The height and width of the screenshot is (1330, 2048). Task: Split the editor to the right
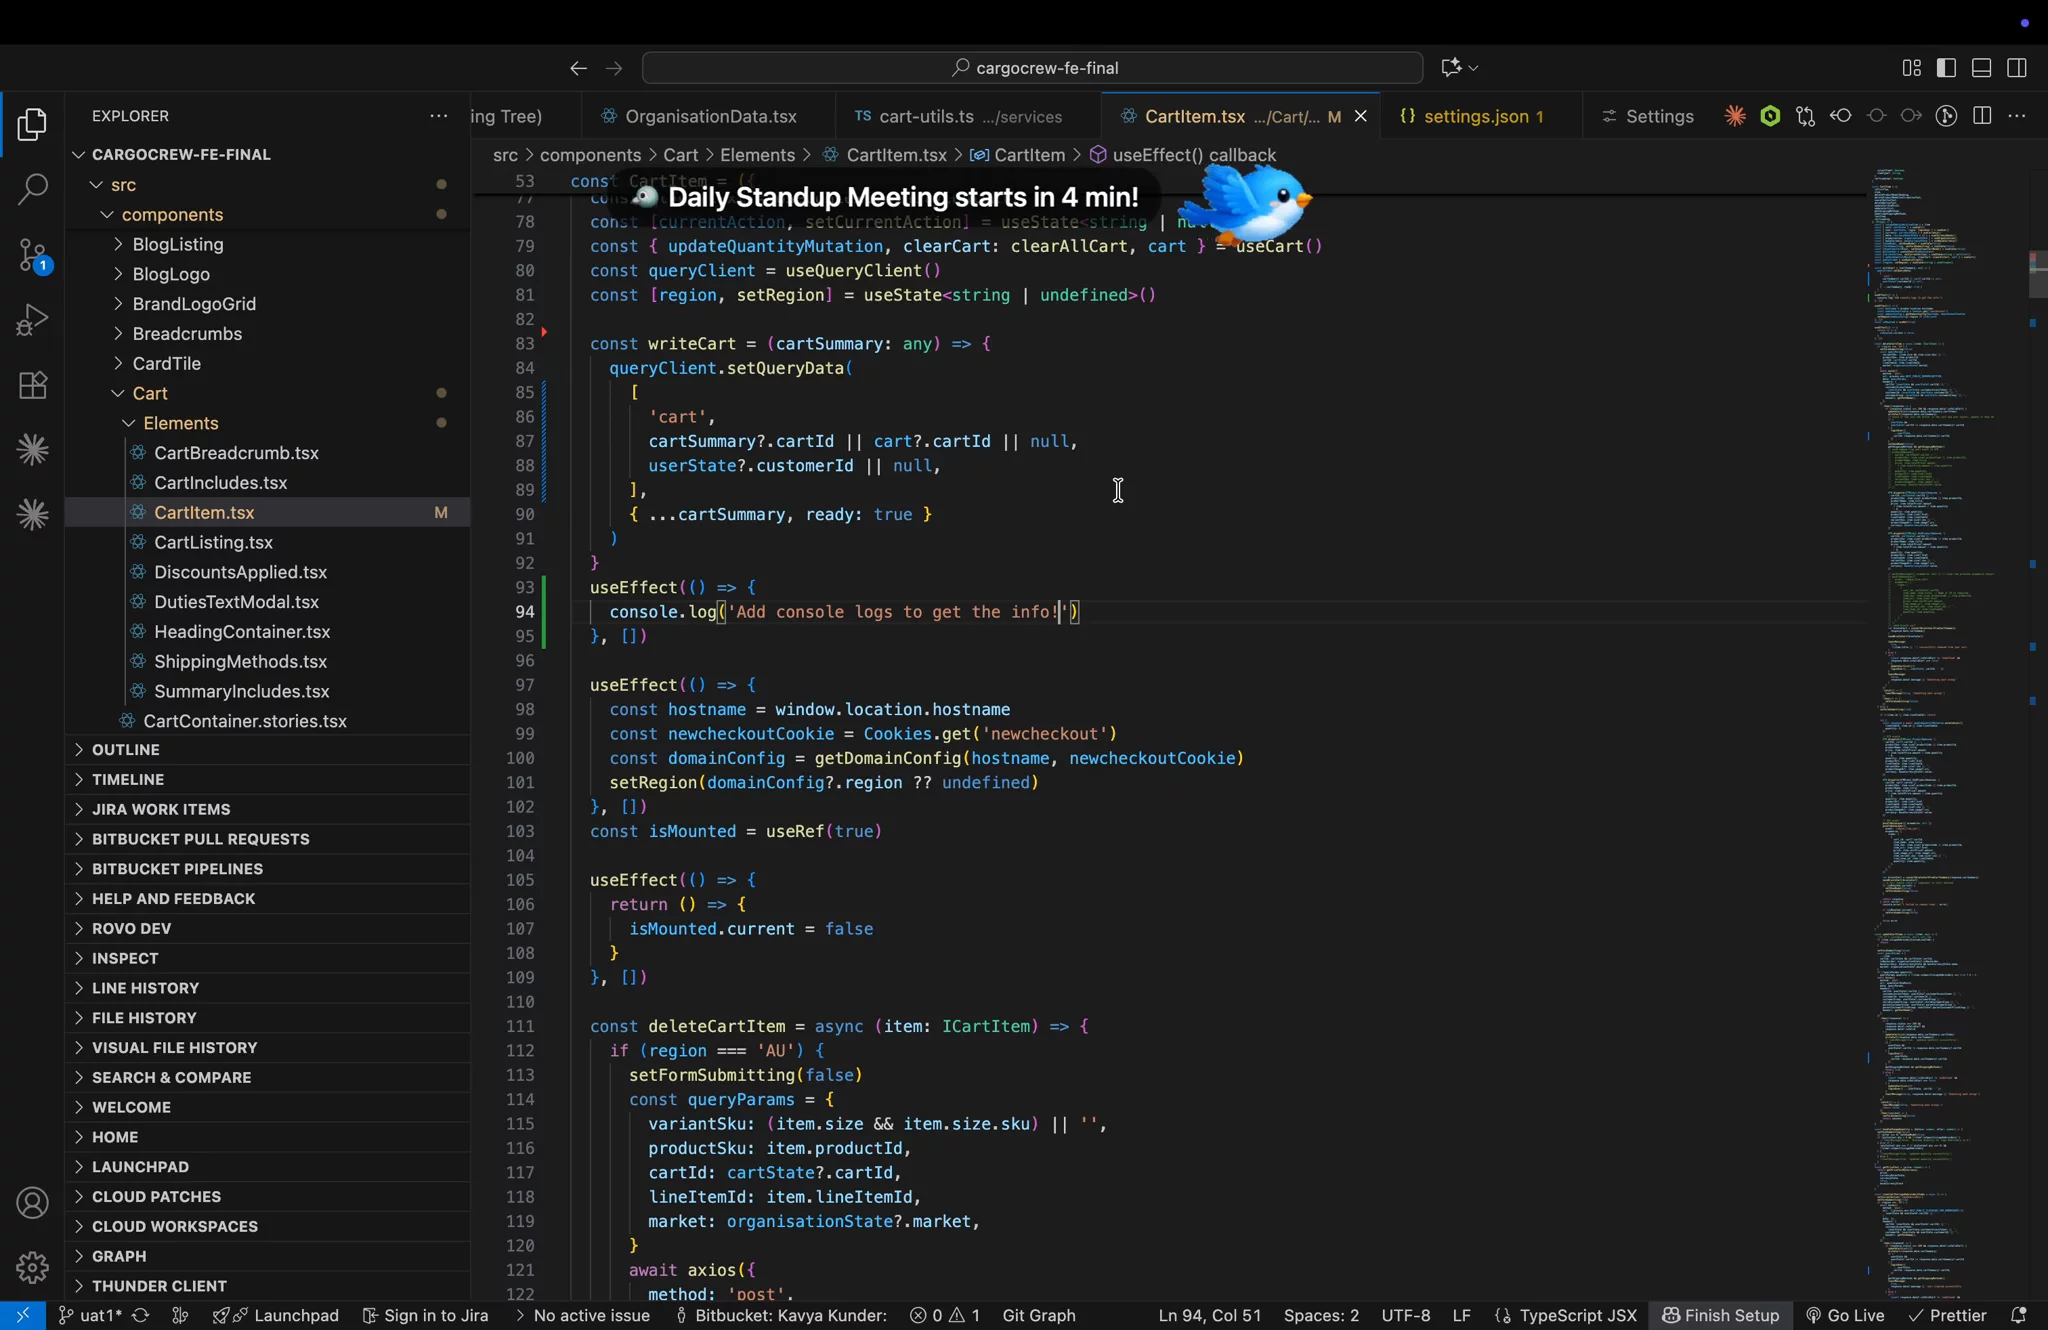1982,116
